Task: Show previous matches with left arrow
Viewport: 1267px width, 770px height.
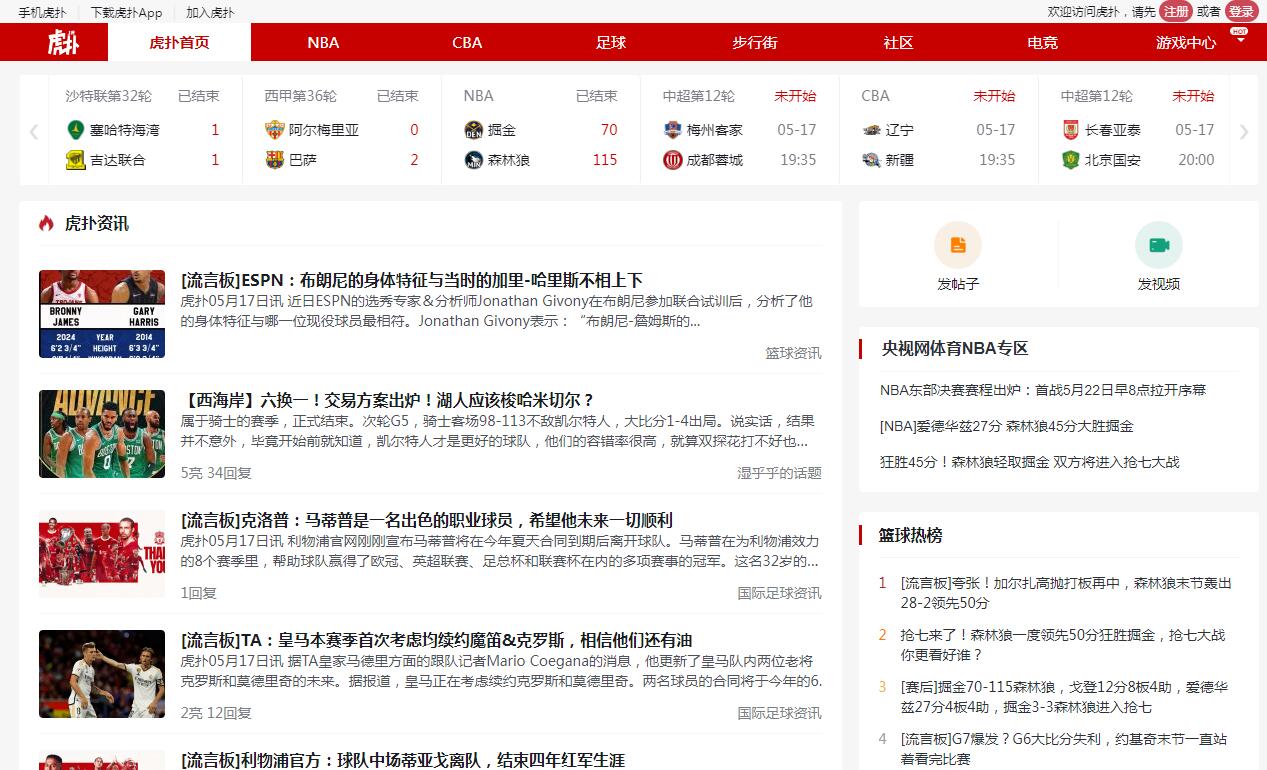Action: point(34,131)
